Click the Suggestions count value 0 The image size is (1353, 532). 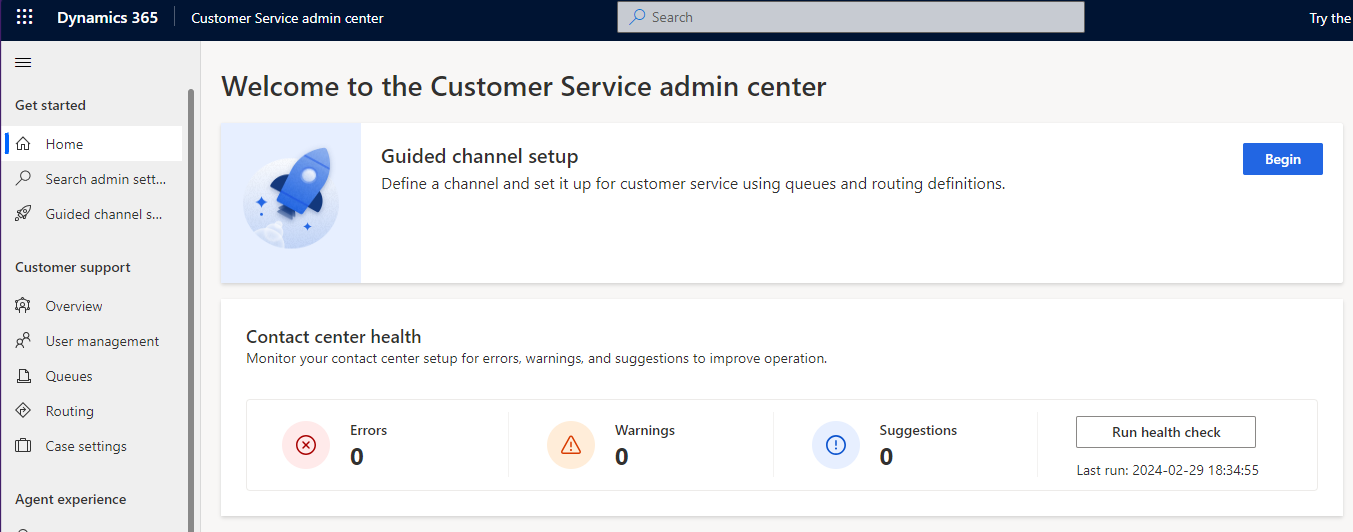887,457
